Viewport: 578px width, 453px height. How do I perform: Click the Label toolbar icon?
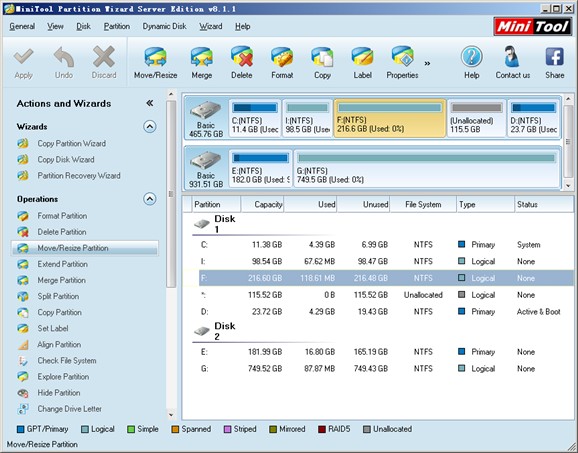click(362, 57)
